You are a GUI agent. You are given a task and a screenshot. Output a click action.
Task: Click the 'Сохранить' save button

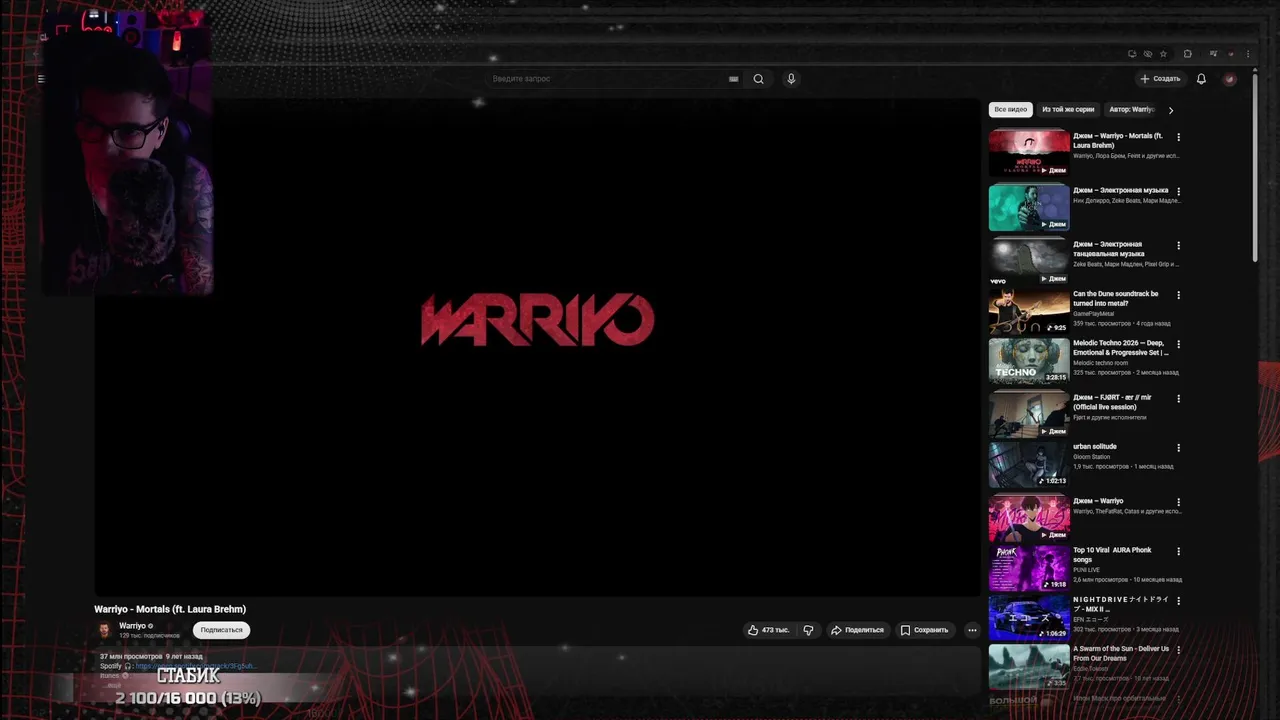[x=924, y=630]
